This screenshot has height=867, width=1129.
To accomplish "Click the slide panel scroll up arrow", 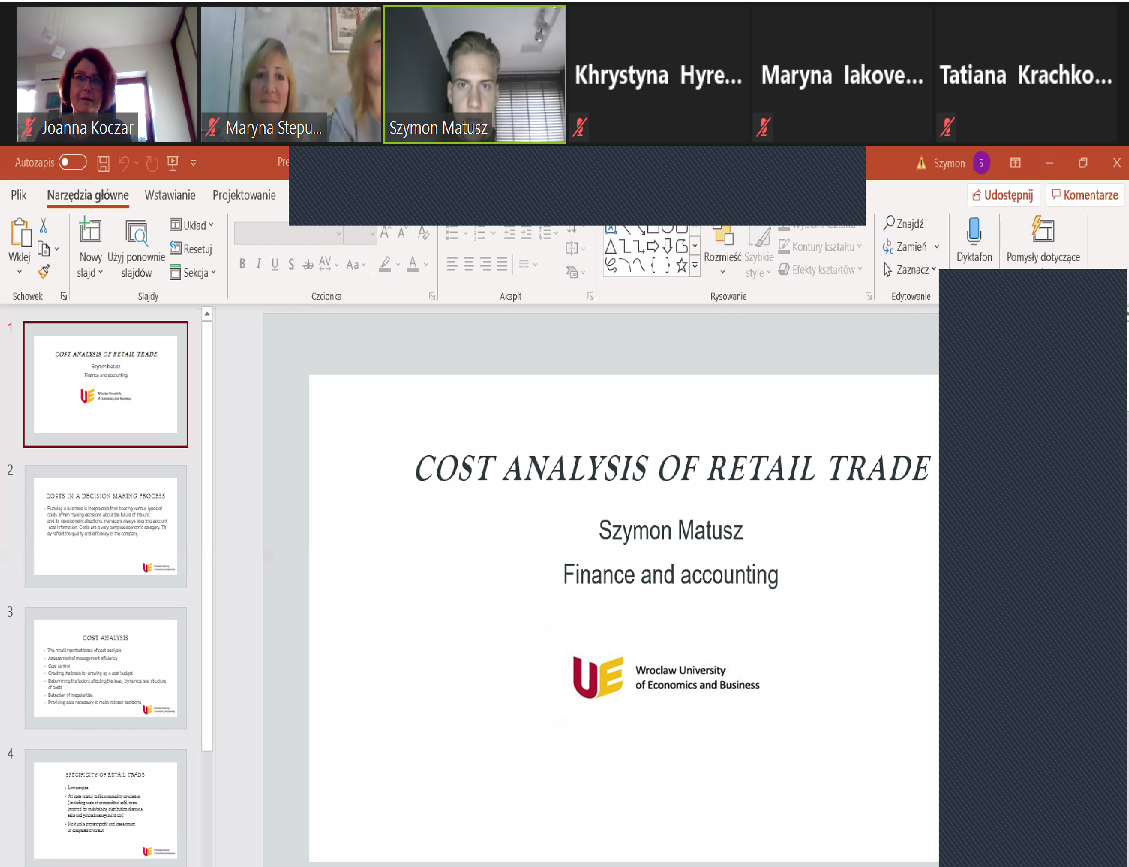I will click(x=207, y=314).
